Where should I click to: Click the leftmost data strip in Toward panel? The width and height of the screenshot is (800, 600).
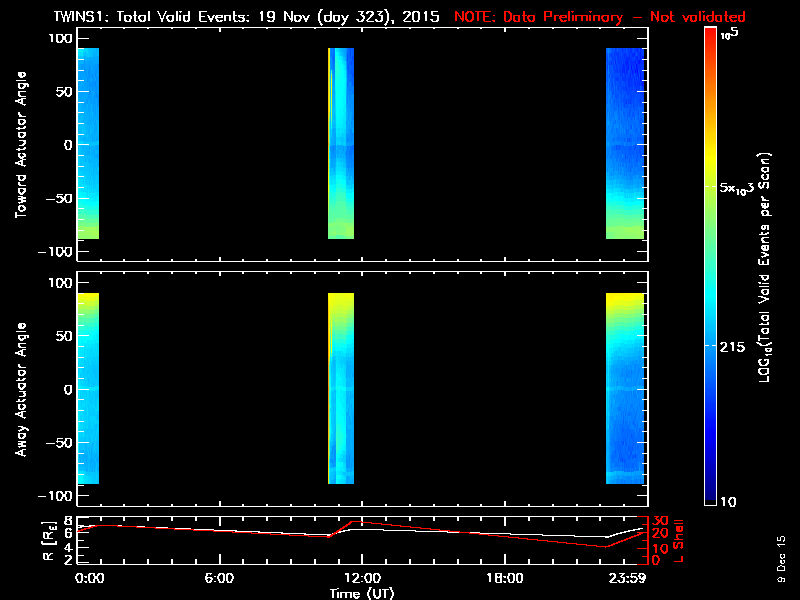(87, 144)
